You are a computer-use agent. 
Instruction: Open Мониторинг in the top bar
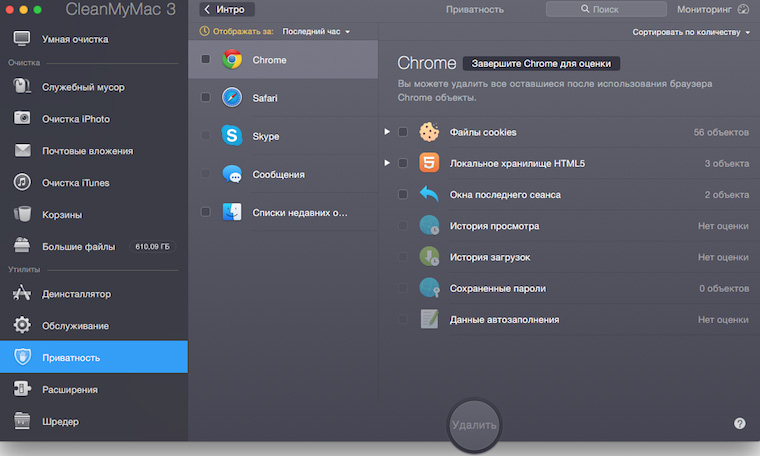tap(712, 9)
